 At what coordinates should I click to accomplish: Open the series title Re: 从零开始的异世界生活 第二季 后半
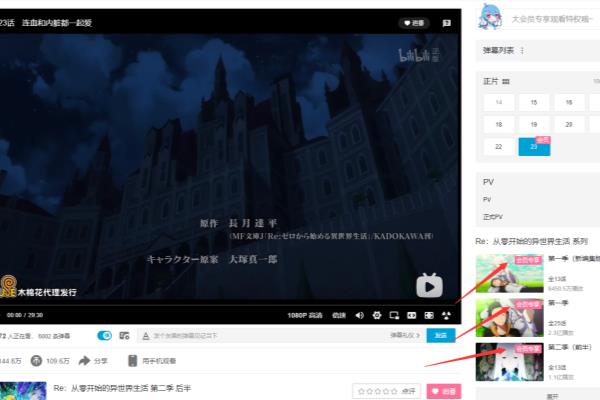(122, 388)
